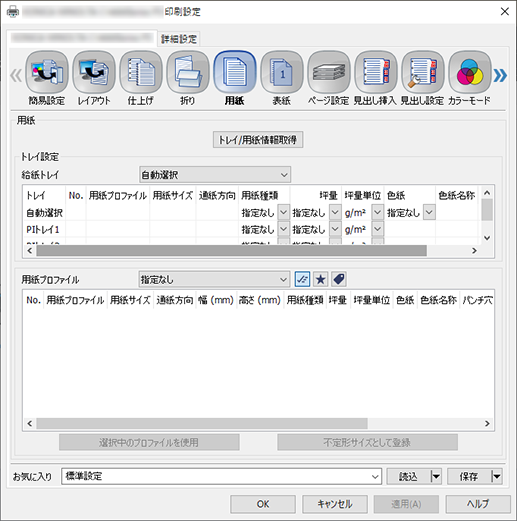The height and width of the screenshot is (521, 517).
Task: Select the 用紙 paper icon
Action: (x=235, y=72)
